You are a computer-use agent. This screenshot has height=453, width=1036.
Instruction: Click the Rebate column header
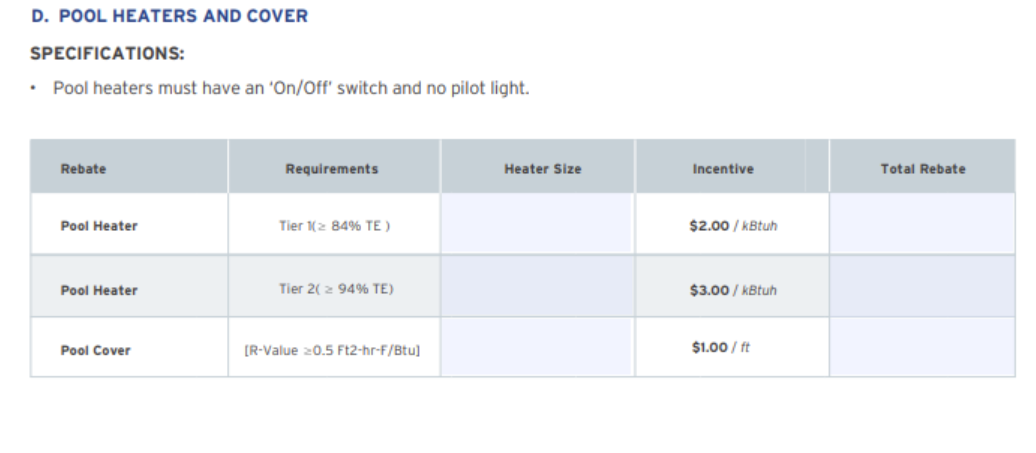[83, 169]
